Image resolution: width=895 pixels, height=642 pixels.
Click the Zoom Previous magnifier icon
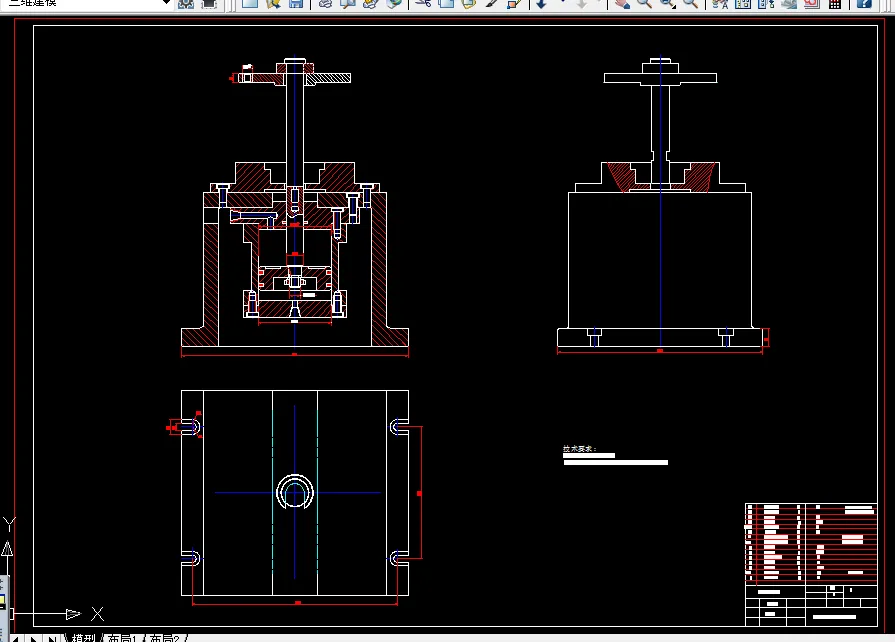tap(690, 3)
